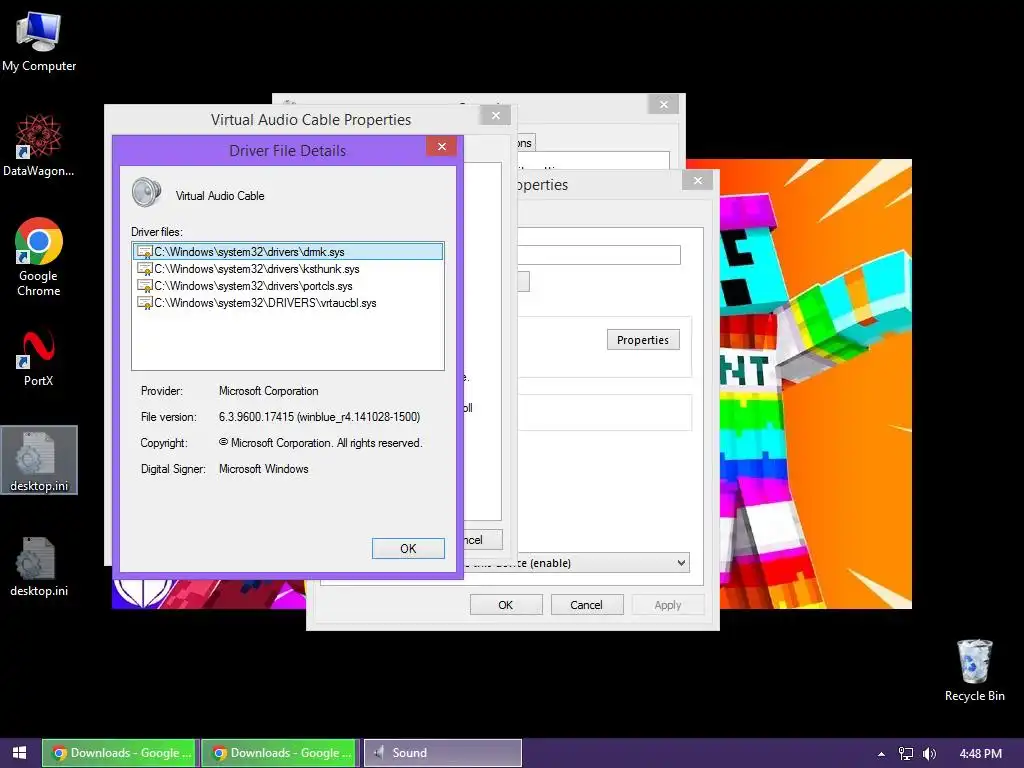Launch Google Chrome from the desktop

tap(39, 256)
